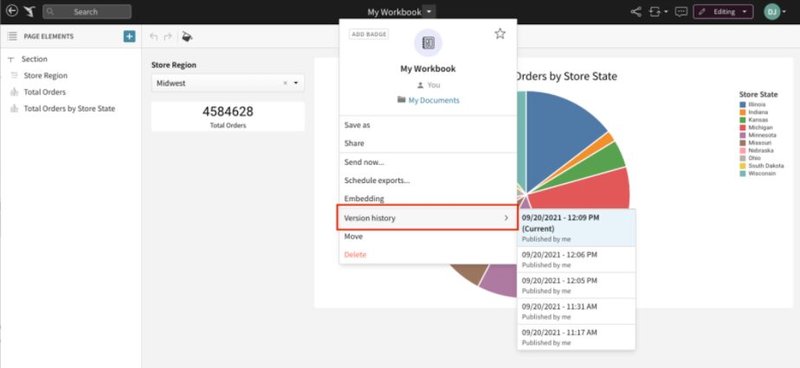Choose Embedding from the menu

428,199
